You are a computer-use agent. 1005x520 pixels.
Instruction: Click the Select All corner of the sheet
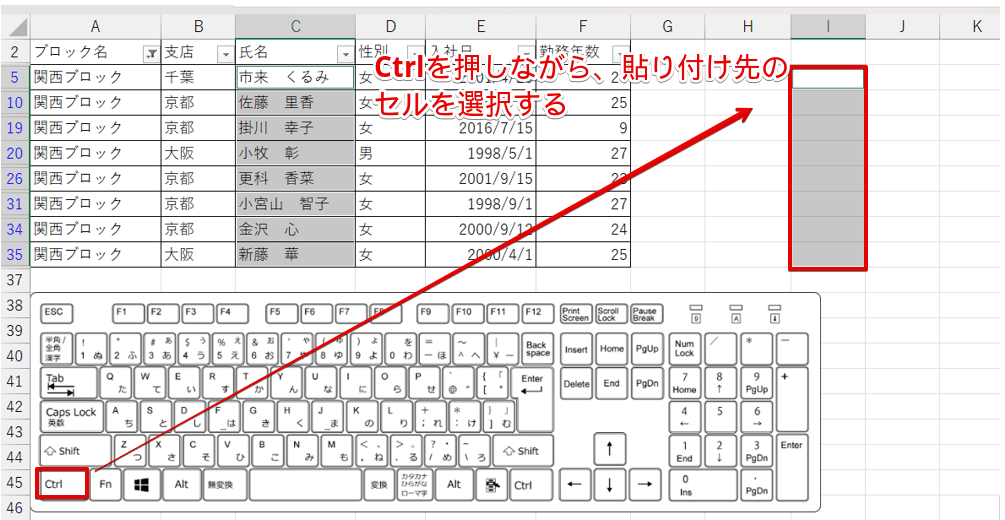(x=15, y=27)
